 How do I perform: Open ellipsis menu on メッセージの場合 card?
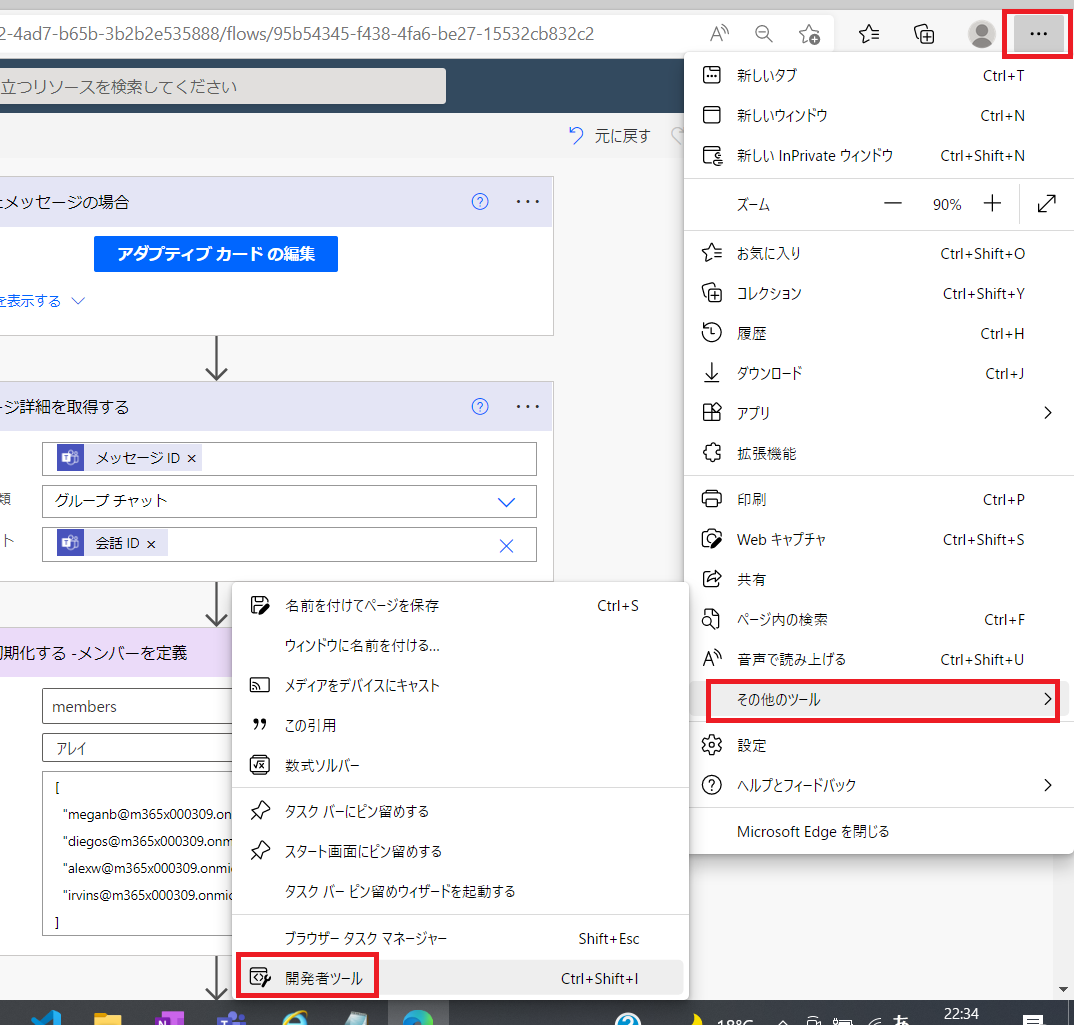pos(527,201)
